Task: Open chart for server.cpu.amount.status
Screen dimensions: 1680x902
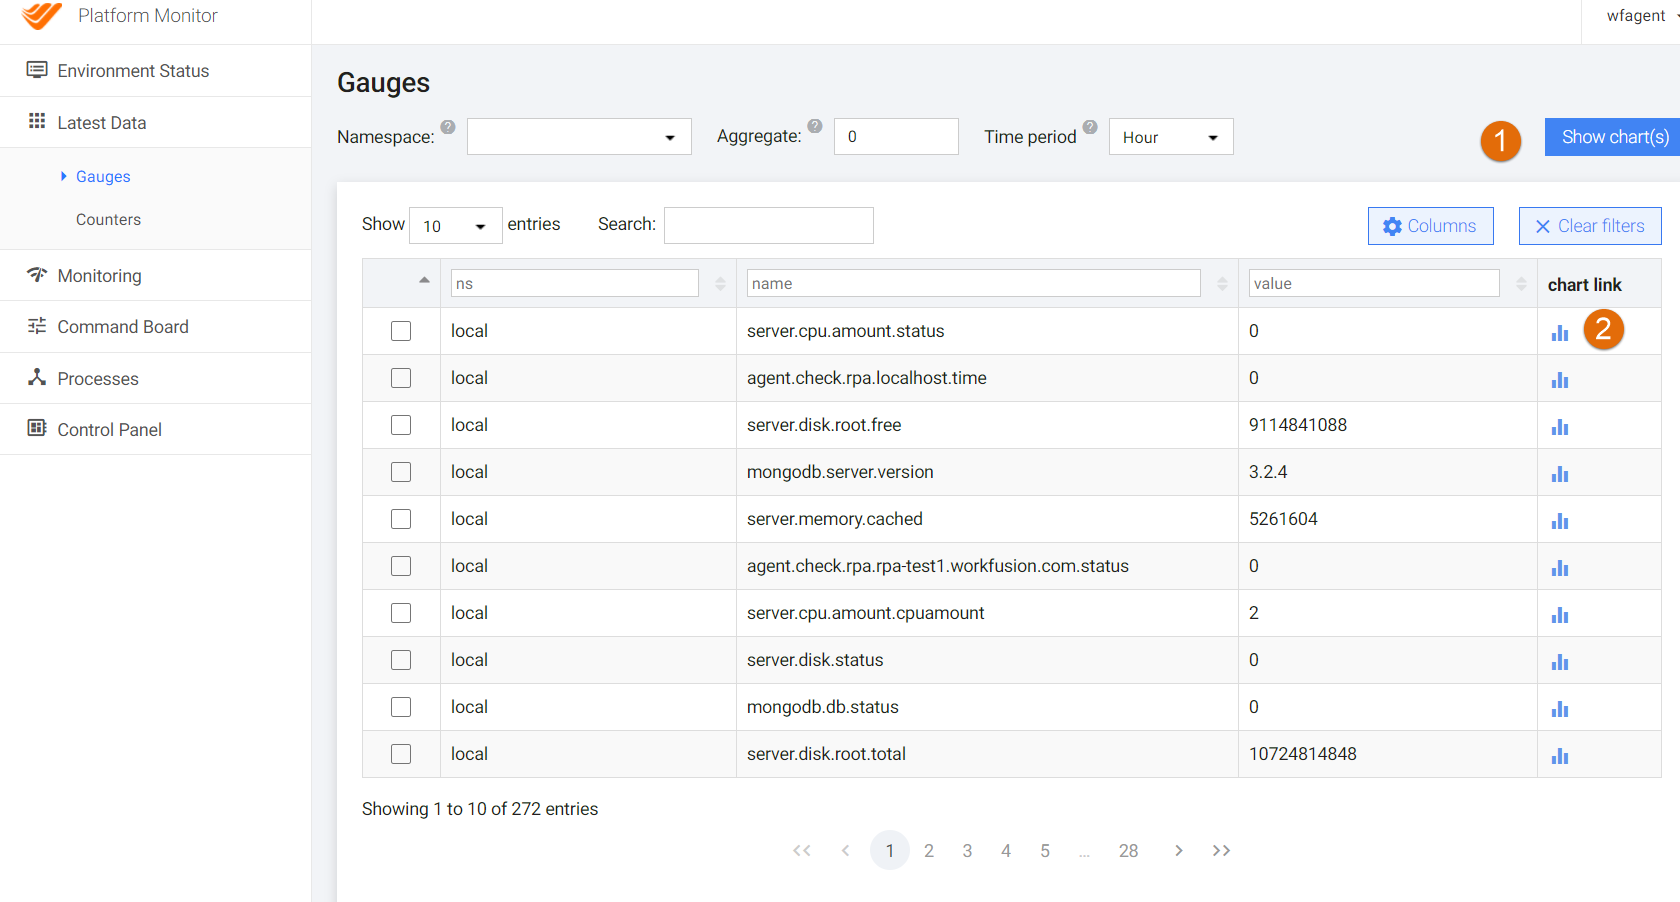Action: (x=1560, y=333)
